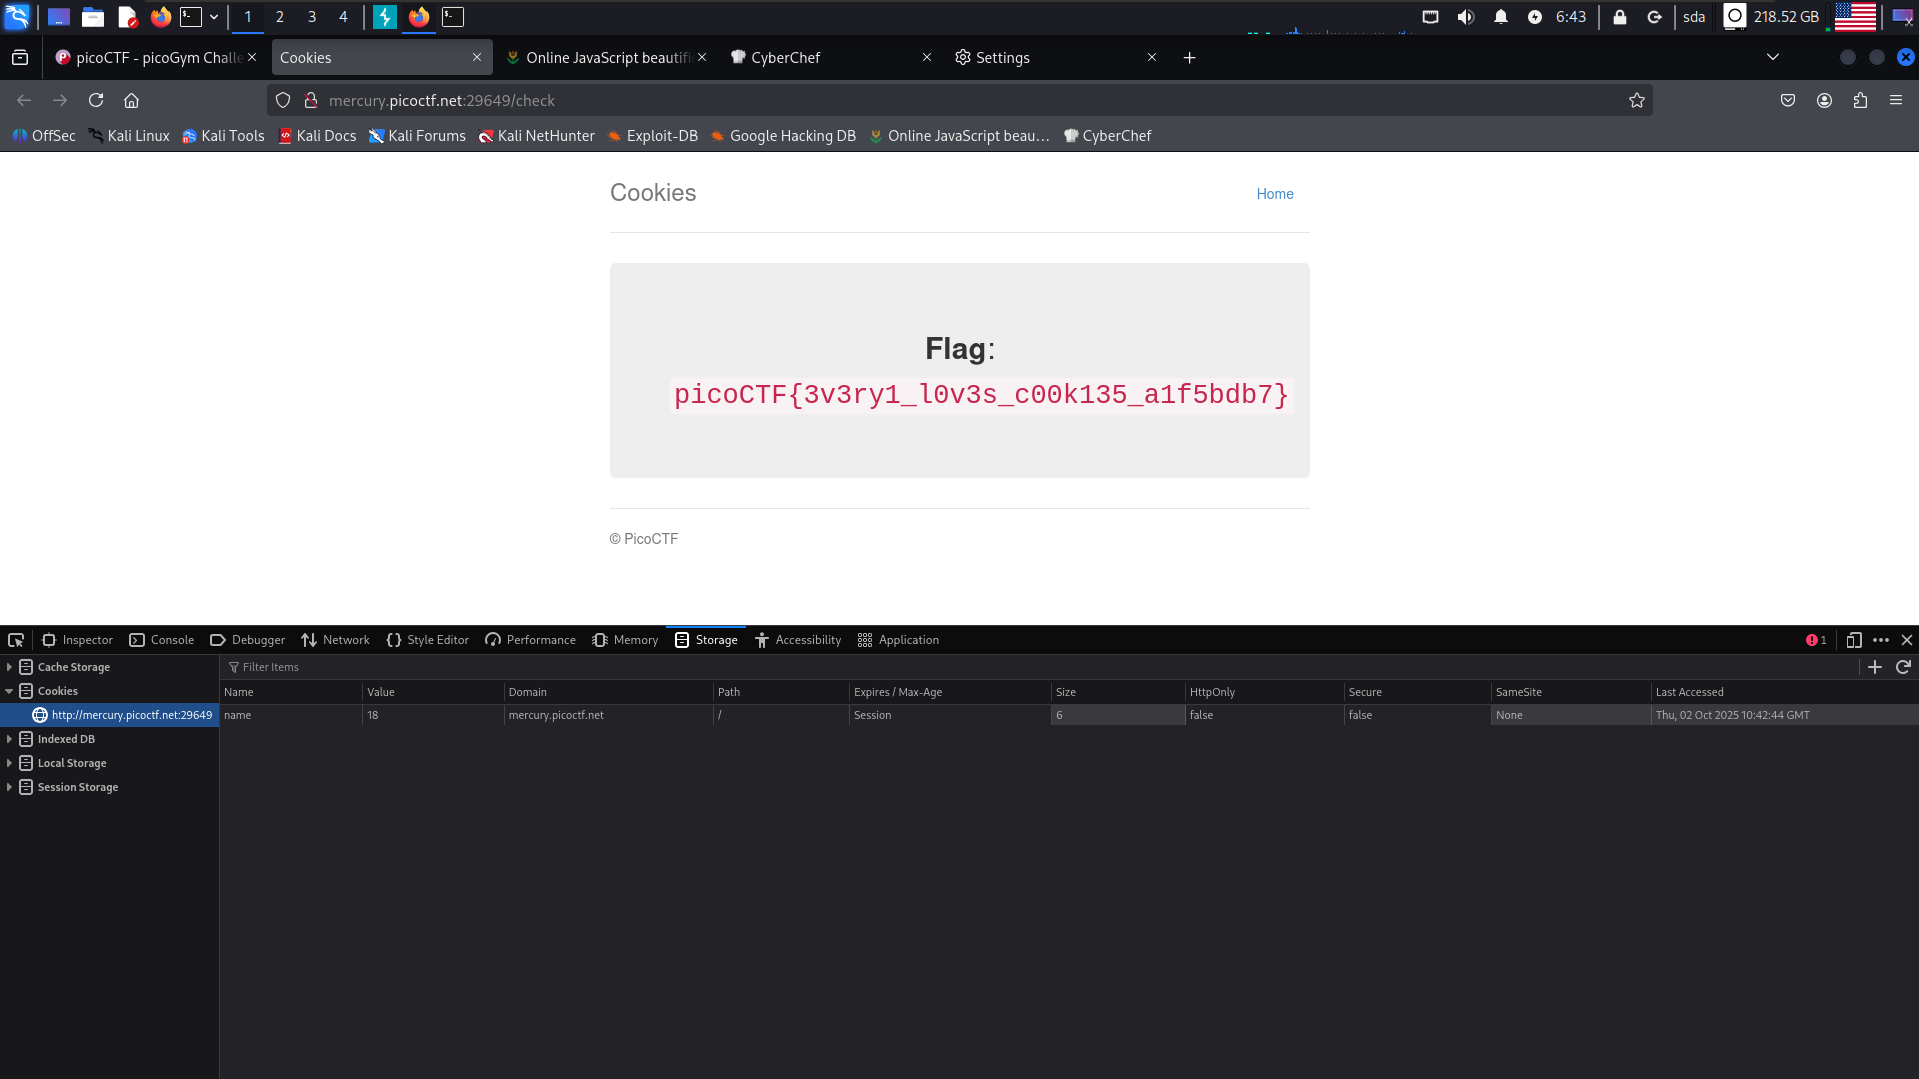Screen dimensions: 1919x1079
Task: Open the Firefox extensions icon
Action: pyautogui.click(x=1860, y=100)
